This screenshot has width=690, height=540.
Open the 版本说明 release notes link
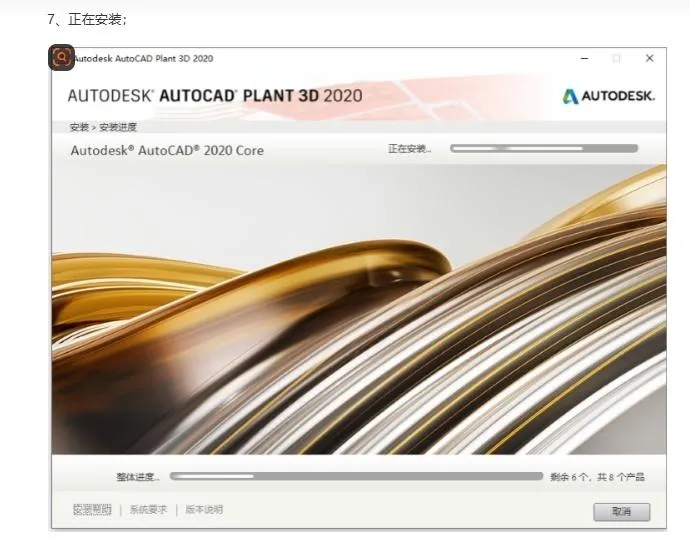click(204, 510)
